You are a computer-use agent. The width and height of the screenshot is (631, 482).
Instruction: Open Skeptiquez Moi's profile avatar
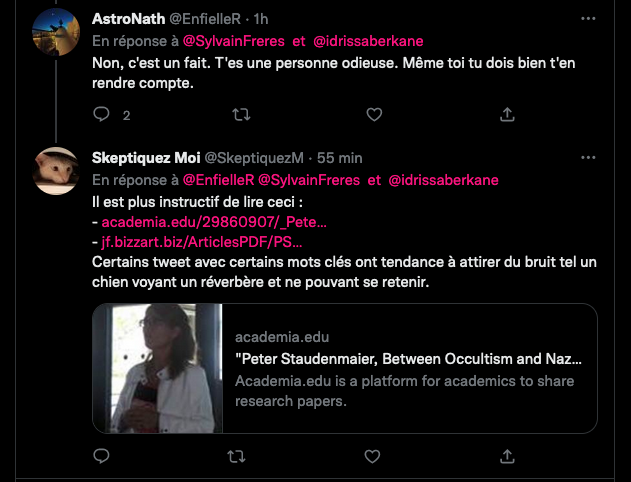coord(57,171)
